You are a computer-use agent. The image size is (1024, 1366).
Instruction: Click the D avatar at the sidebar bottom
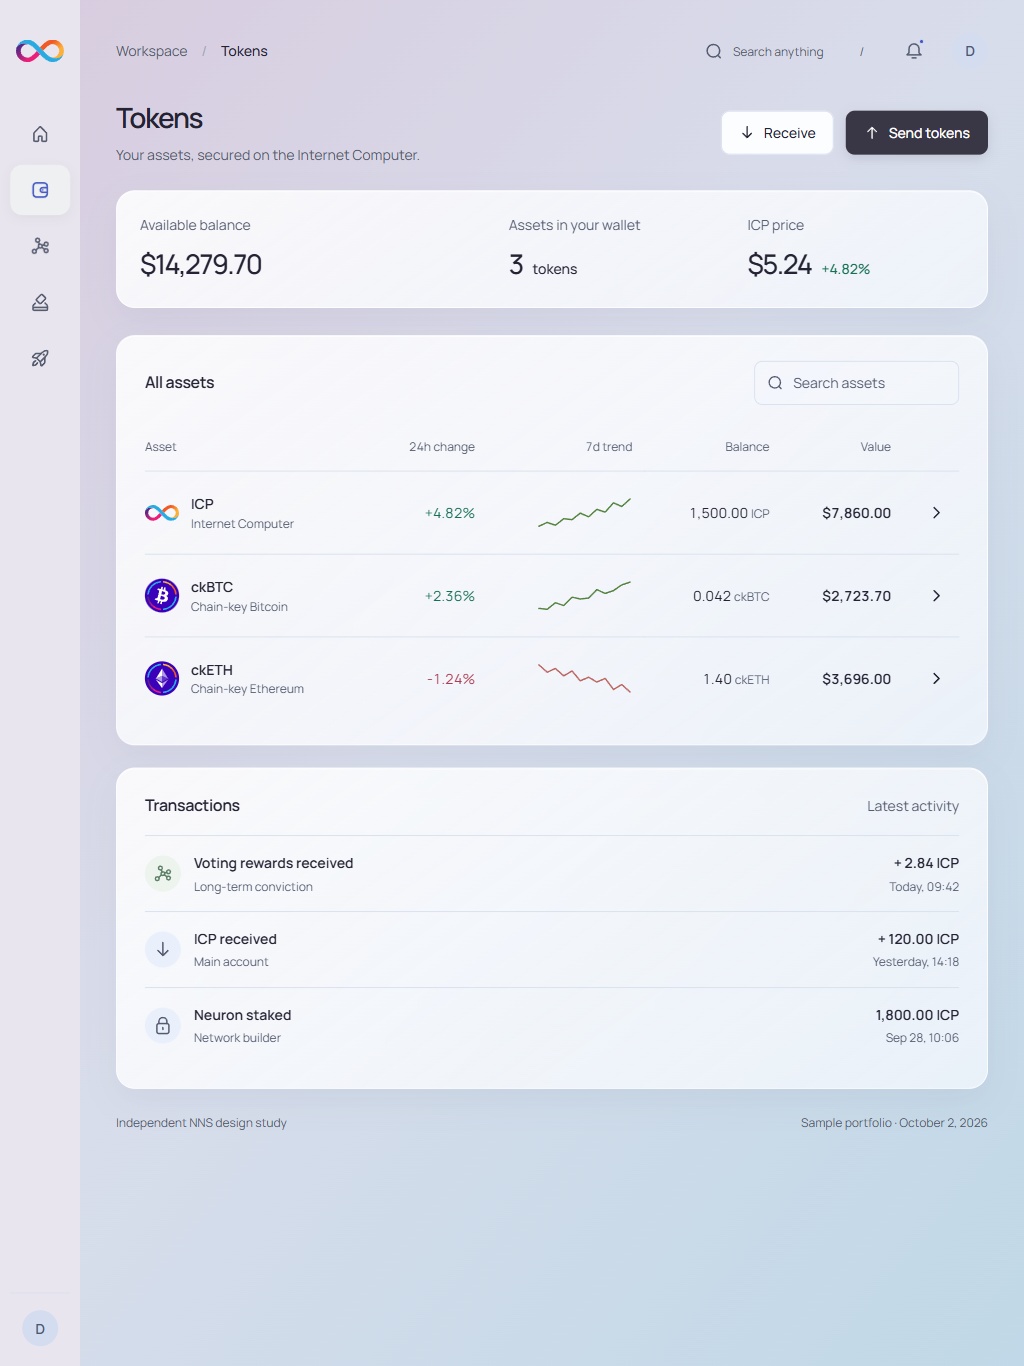pos(40,1329)
